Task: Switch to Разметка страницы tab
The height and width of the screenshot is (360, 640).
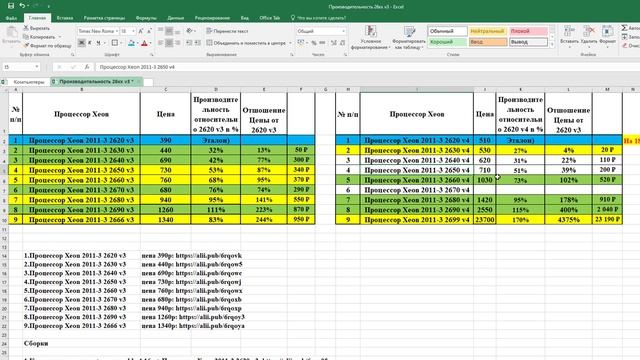Action: (x=104, y=18)
